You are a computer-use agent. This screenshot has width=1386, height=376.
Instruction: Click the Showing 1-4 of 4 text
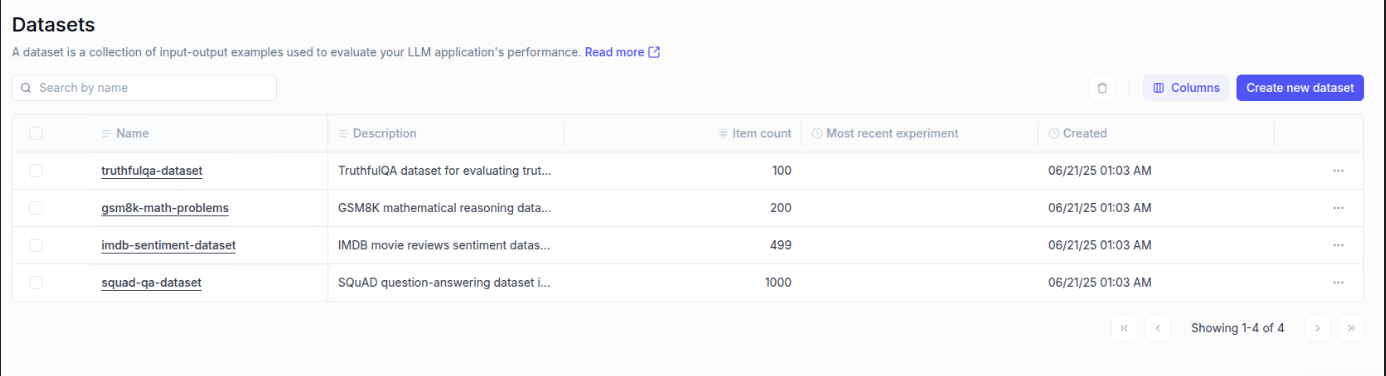(x=1237, y=328)
